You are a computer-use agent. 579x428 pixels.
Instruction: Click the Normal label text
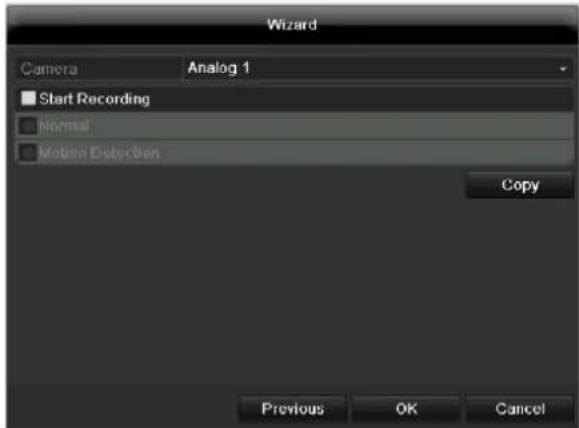coord(64,126)
